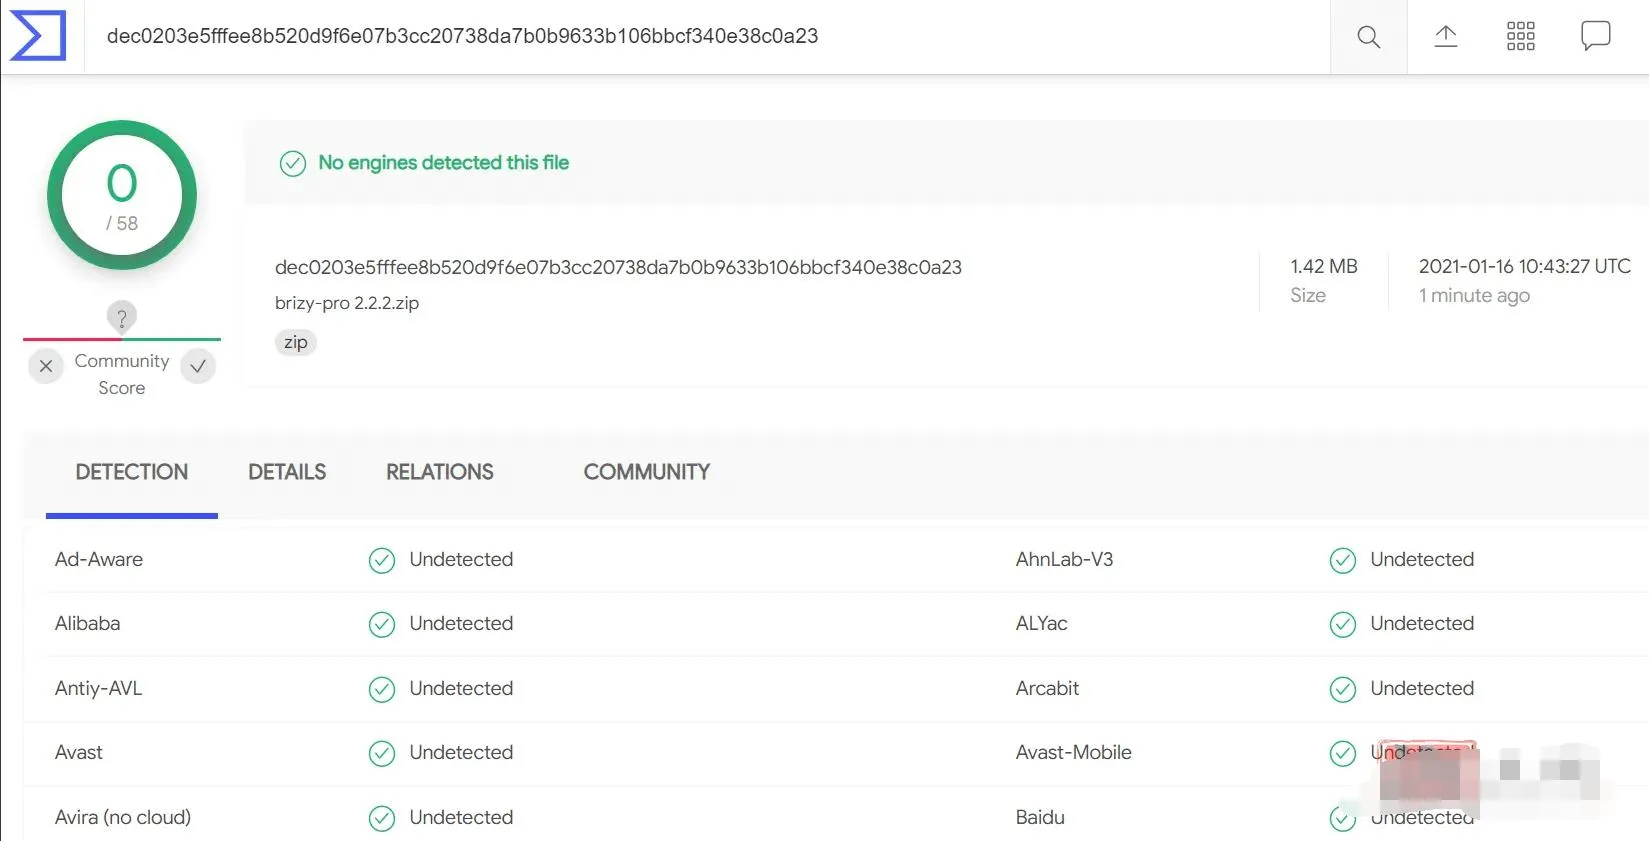Click the 'No engines detected this file' message
Image resolution: width=1649 pixels, height=841 pixels.
click(443, 162)
